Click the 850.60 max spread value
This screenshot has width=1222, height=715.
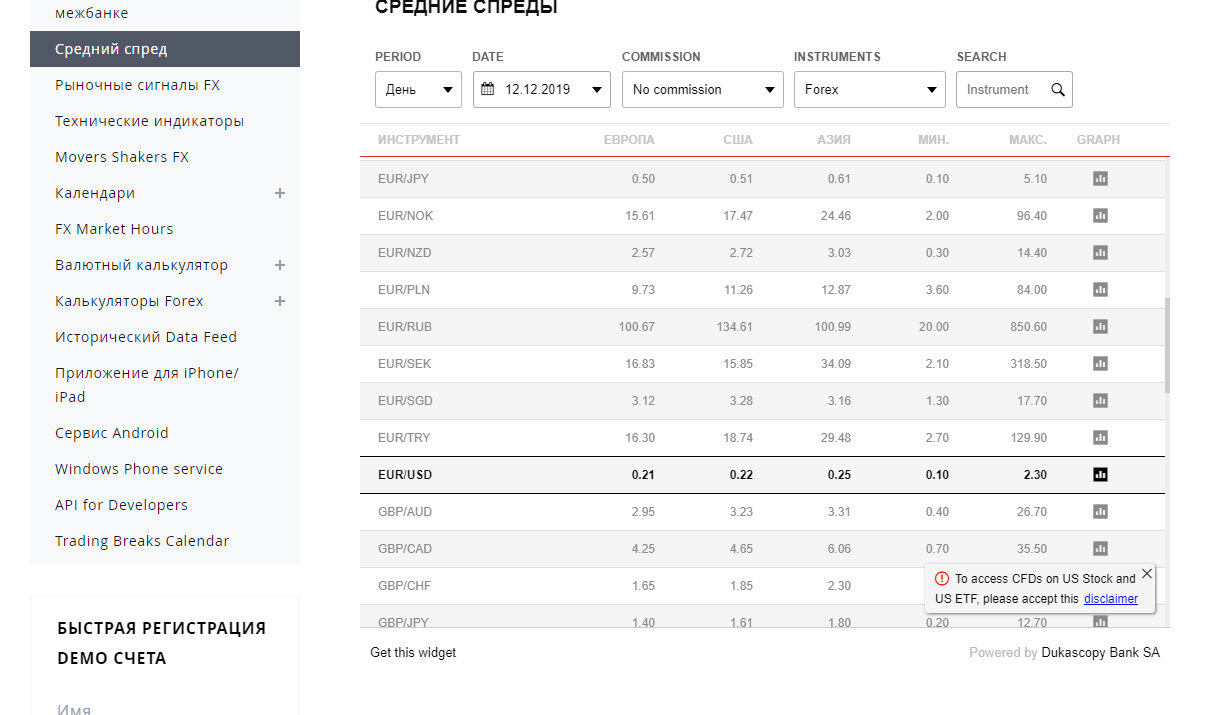[1028, 327]
